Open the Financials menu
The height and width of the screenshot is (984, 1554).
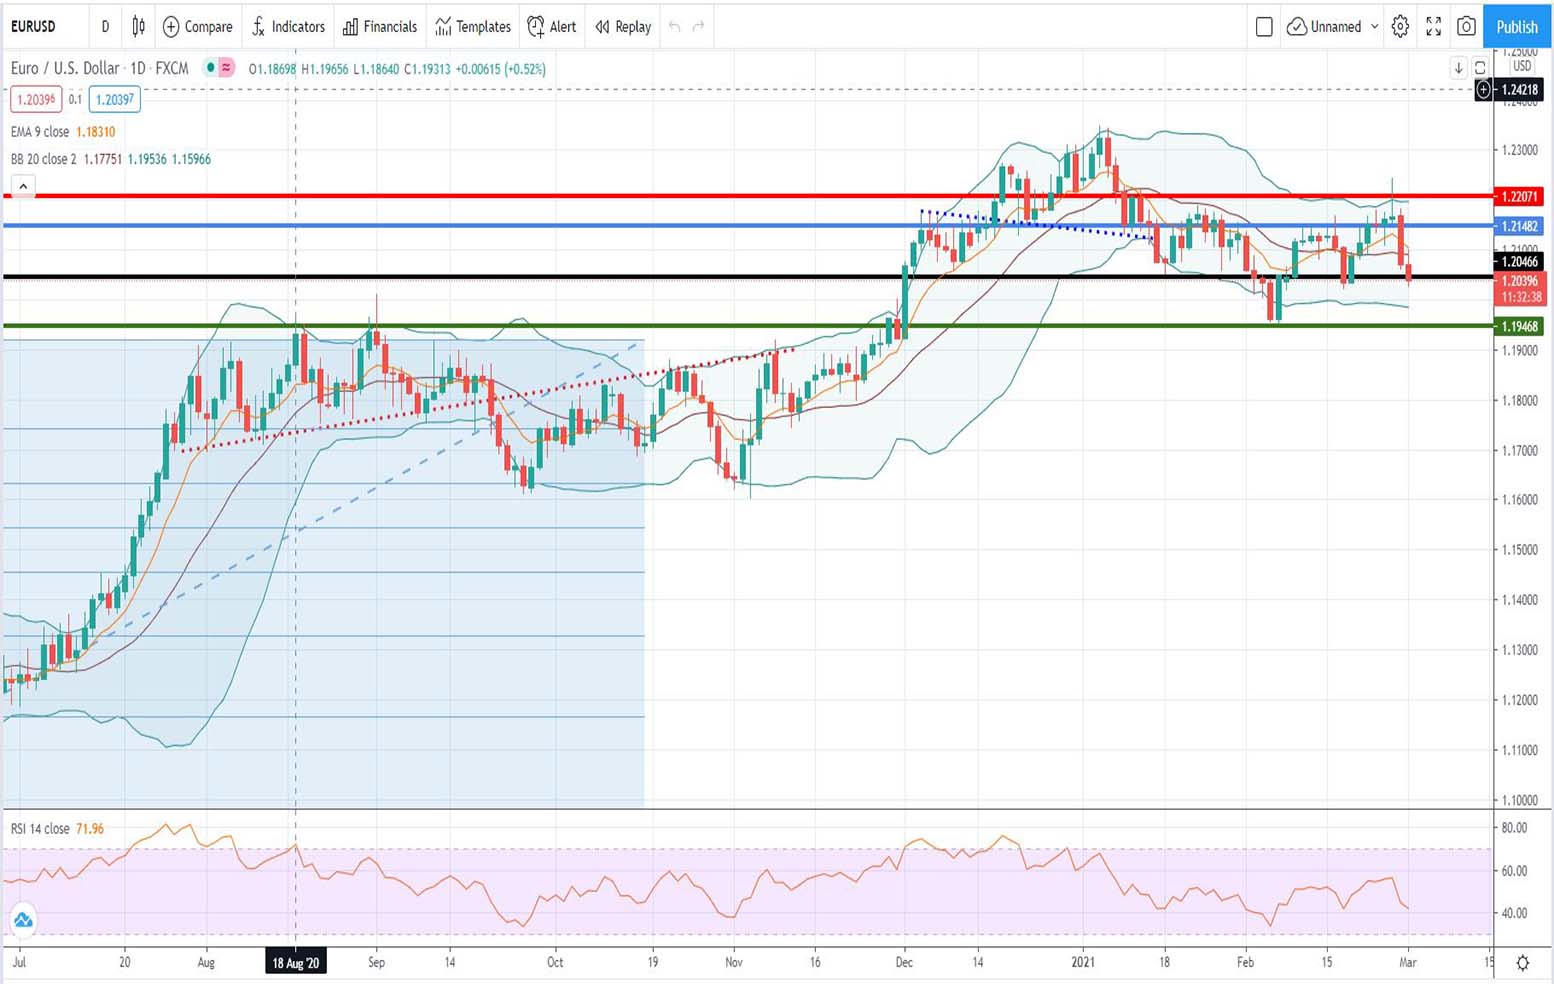pyautogui.click(x=380, y=27)
